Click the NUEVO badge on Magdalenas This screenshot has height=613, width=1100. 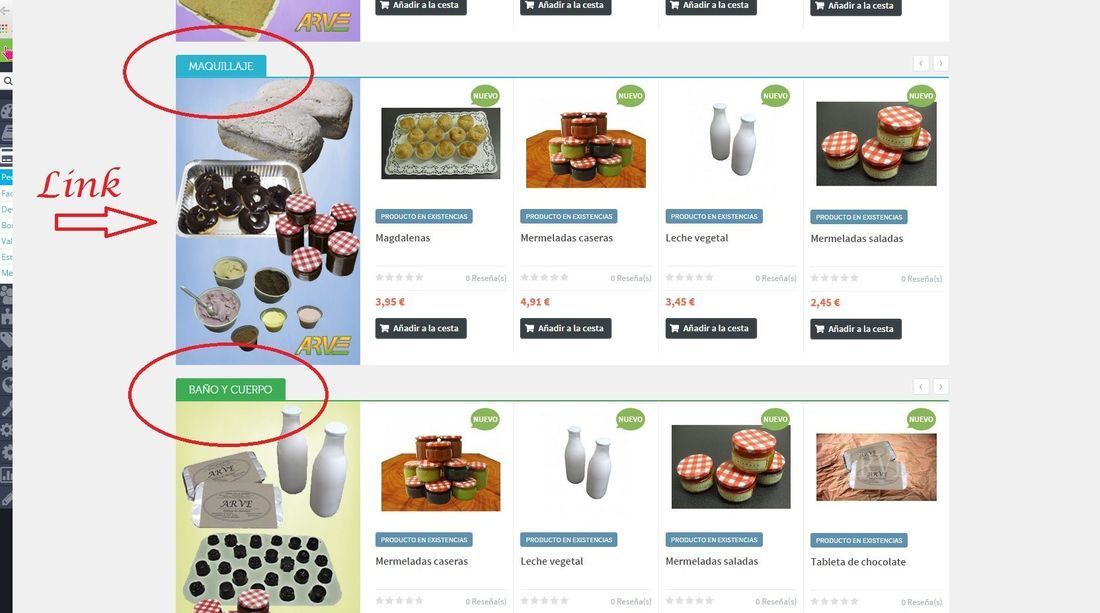coord(485,96)
